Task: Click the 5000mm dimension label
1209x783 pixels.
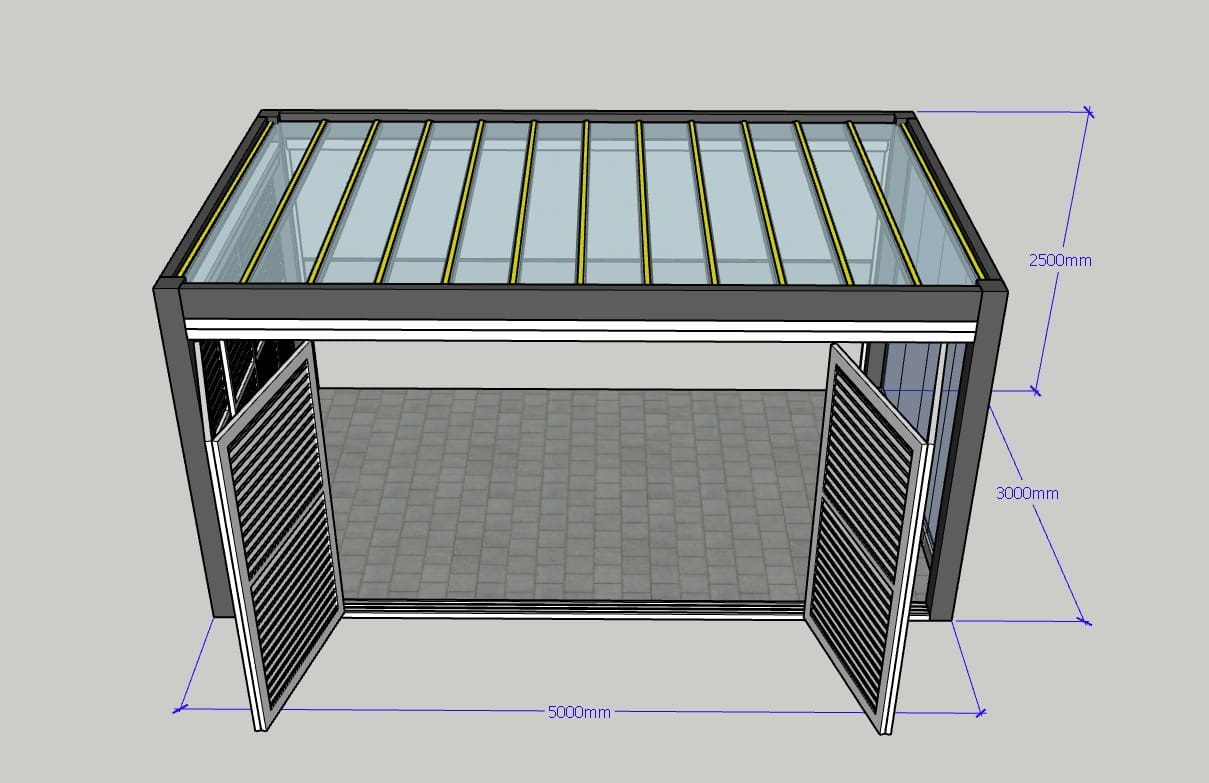Action: pos(579,712)
